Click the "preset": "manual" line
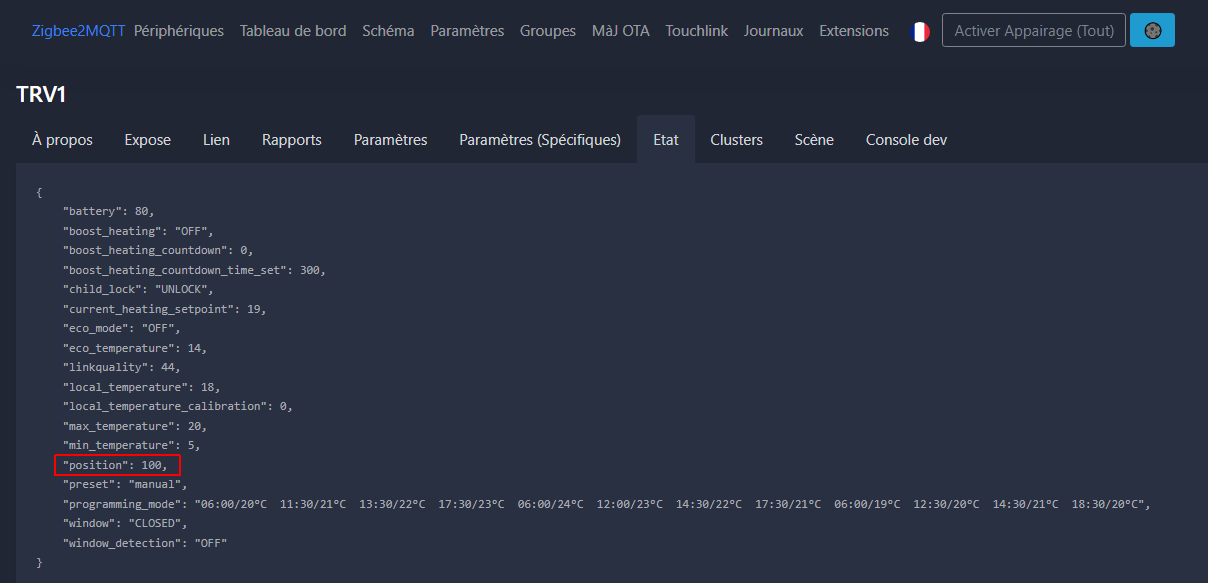Screen dimensions: 1208x583 tap(125, 484)
